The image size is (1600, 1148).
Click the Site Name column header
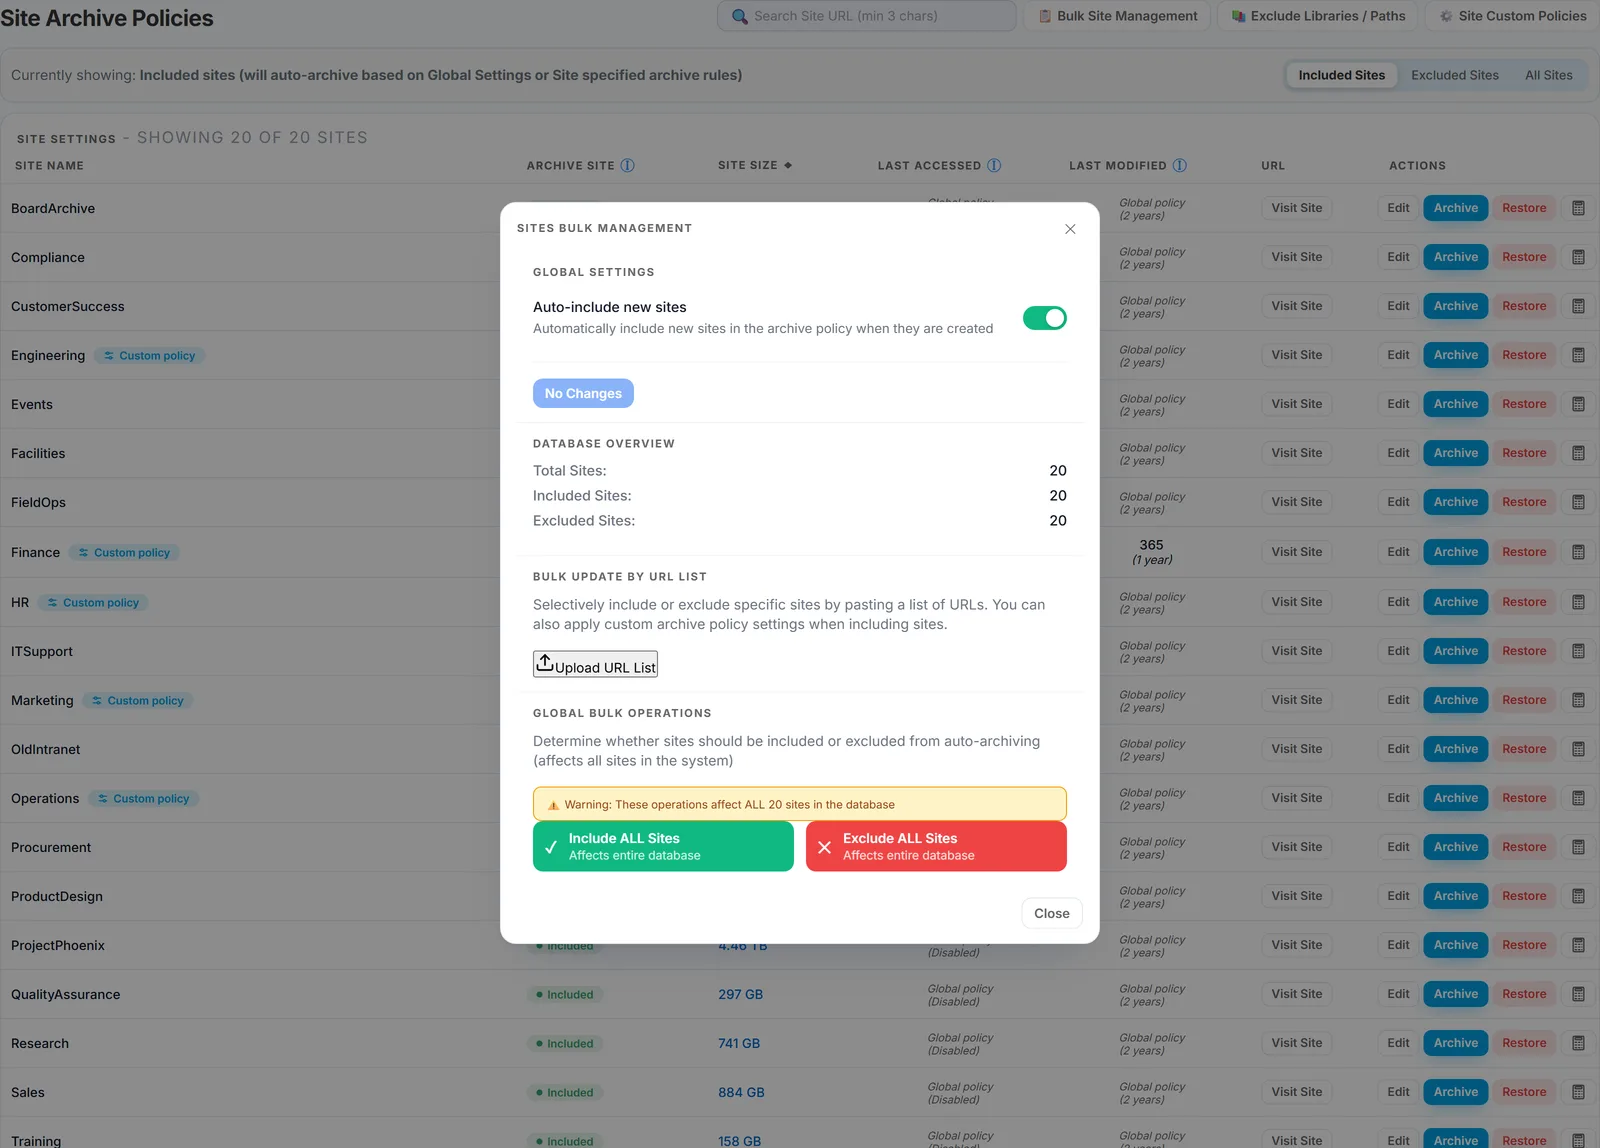click(49, 166)
